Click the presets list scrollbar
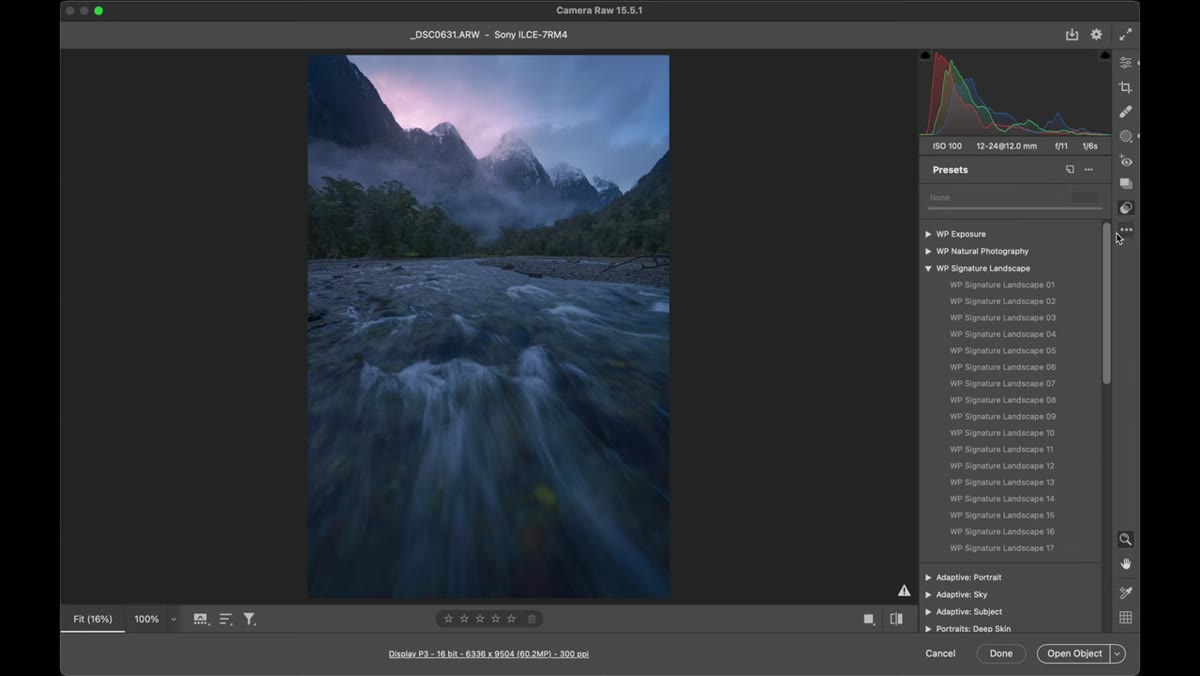Screen dimensions: 1200x676 point(1106,303)
